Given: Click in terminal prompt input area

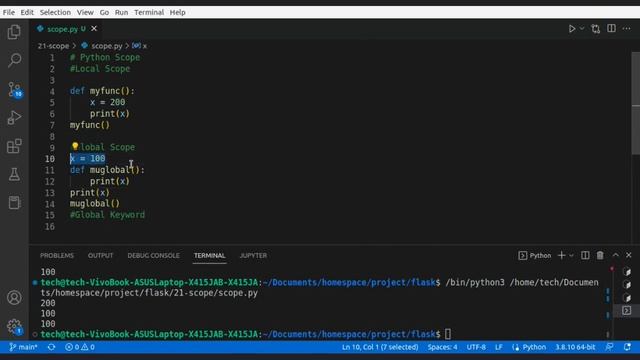Looking at the screenshot, I should pyautogui.click(x=448, y=334).
